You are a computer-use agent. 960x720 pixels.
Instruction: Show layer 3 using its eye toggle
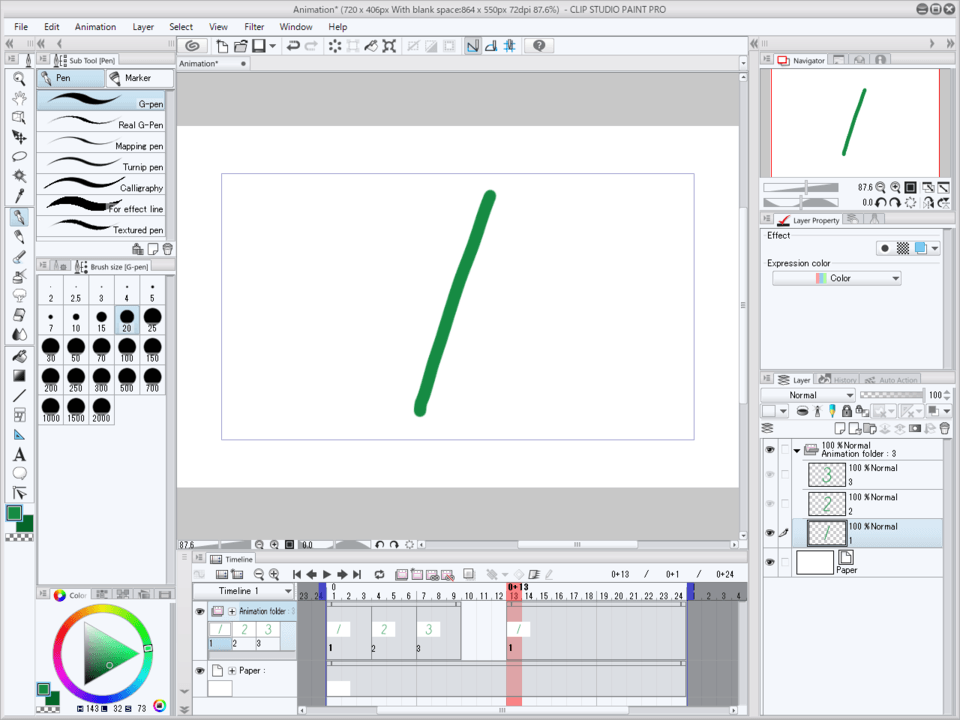pos(770,474)
